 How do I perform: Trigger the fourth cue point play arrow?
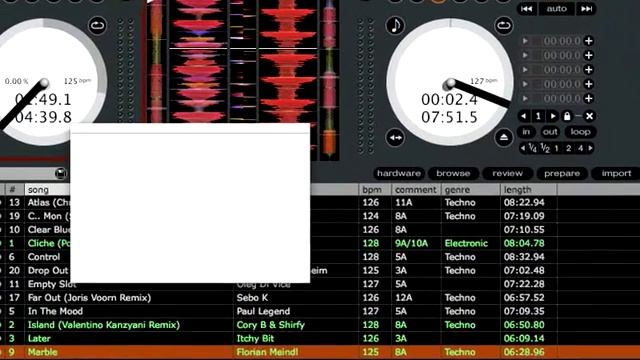525,84
